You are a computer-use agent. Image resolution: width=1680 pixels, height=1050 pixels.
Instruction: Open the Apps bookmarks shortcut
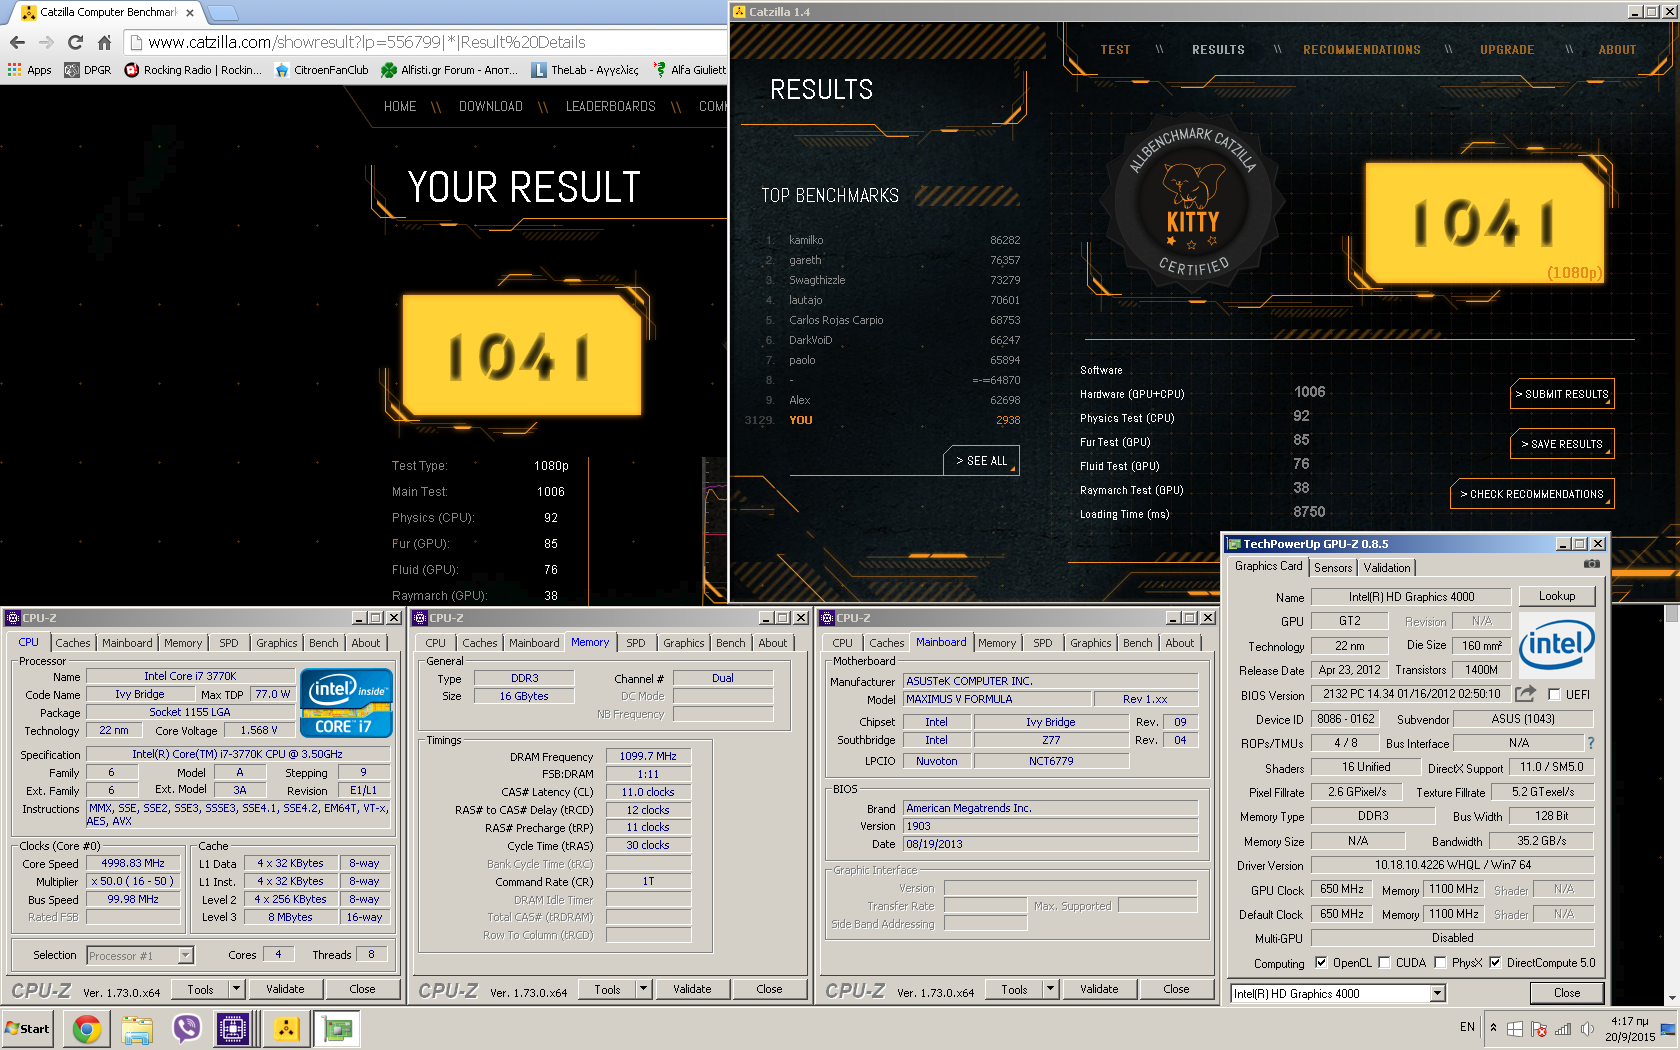pyautogui.click(x=29, y=70)
